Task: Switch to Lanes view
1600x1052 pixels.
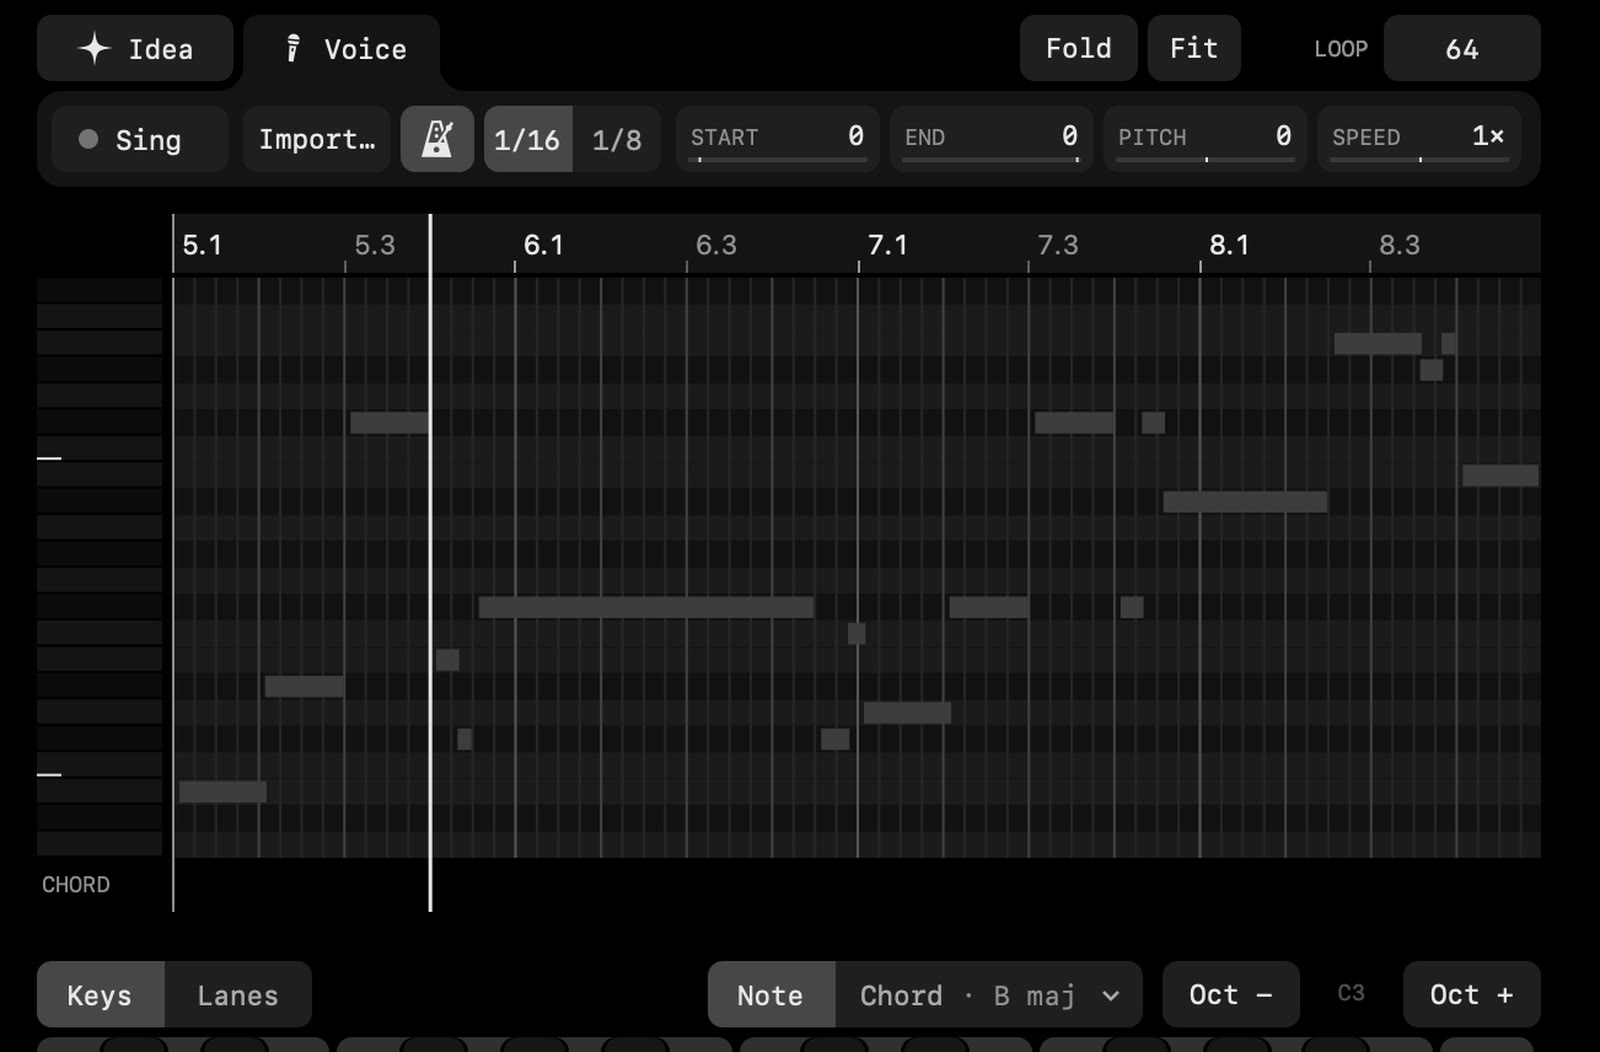Action: [238, 995]
